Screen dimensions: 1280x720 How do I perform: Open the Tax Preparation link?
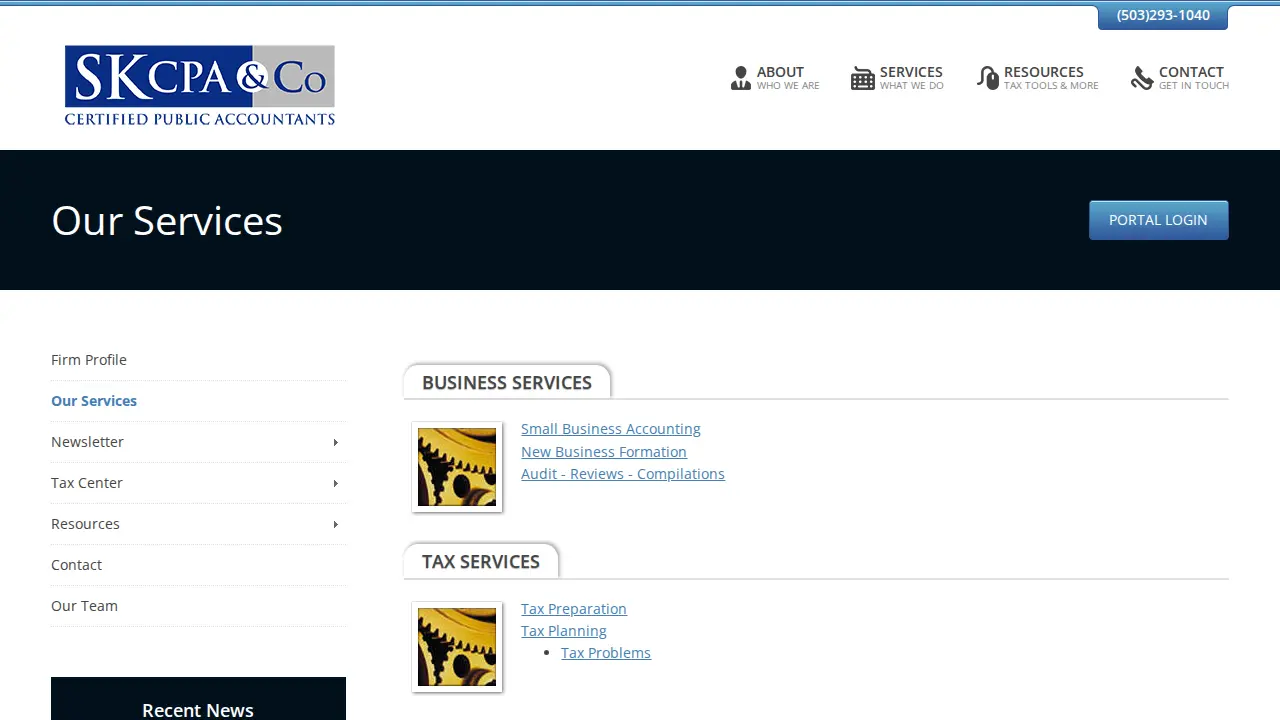[574, 609]
